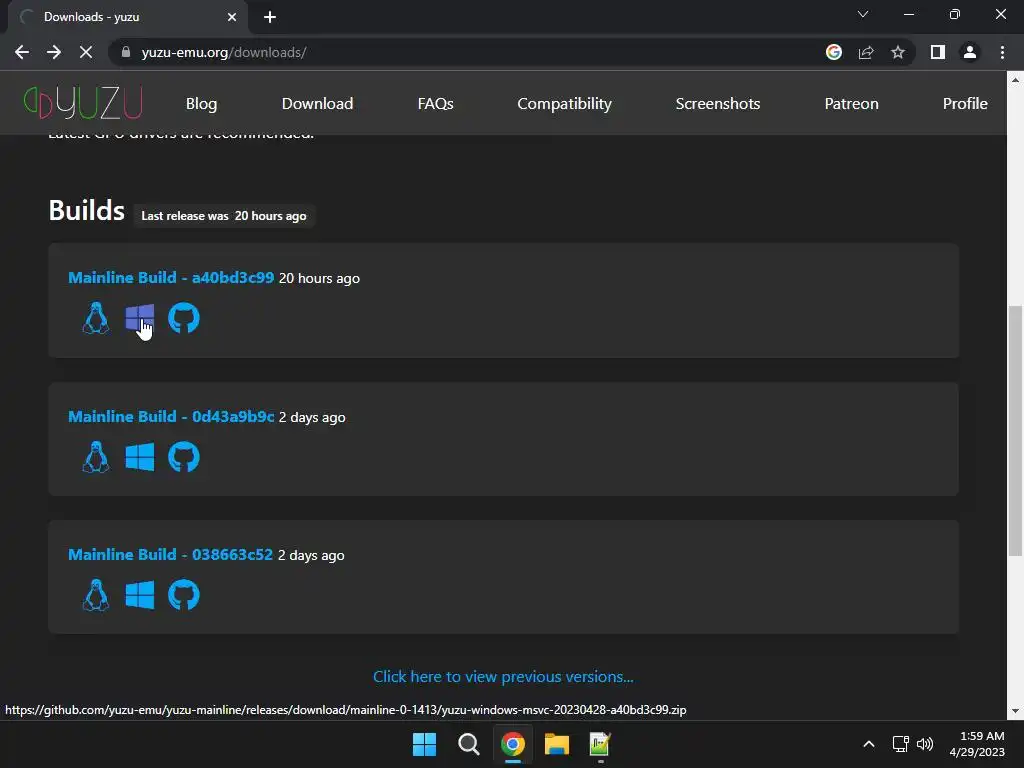This screenshot has width=1024, height=768.
Task: Share this page via the share icon
Action: [x=866, y=52]
